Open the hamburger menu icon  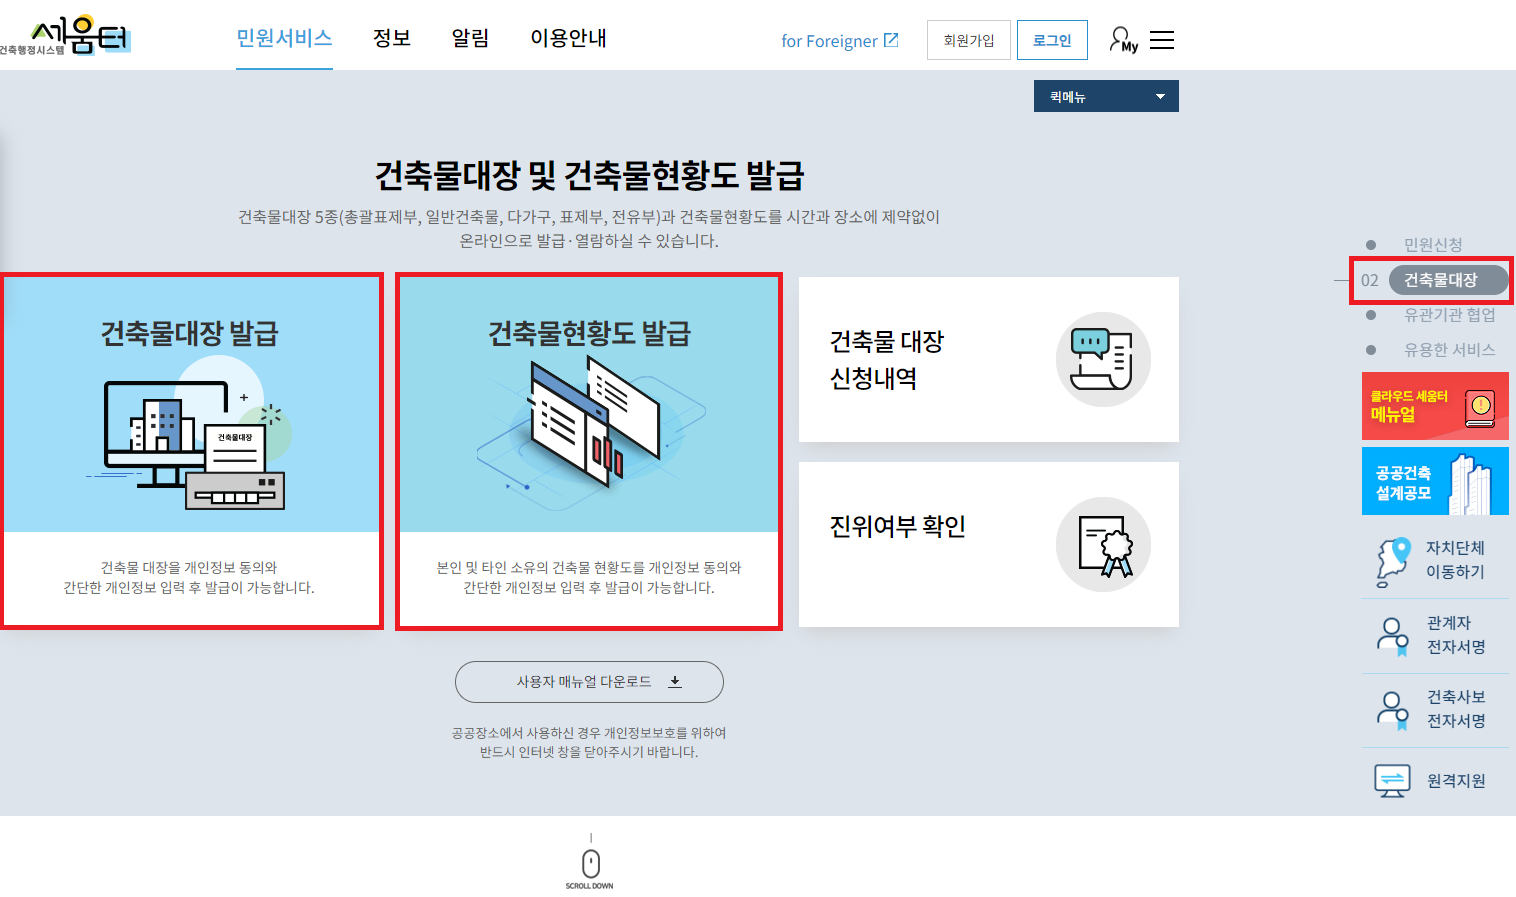tap(1161, 38)
